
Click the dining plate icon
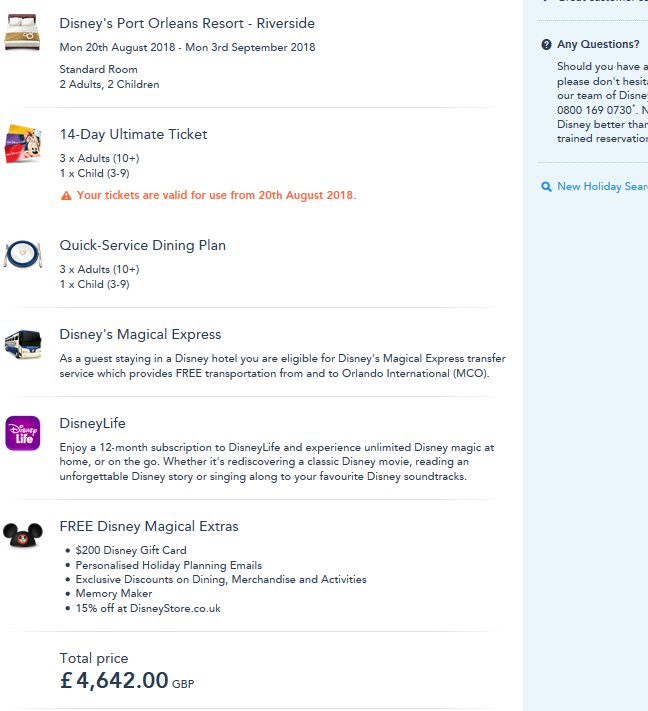coord(23,254)
